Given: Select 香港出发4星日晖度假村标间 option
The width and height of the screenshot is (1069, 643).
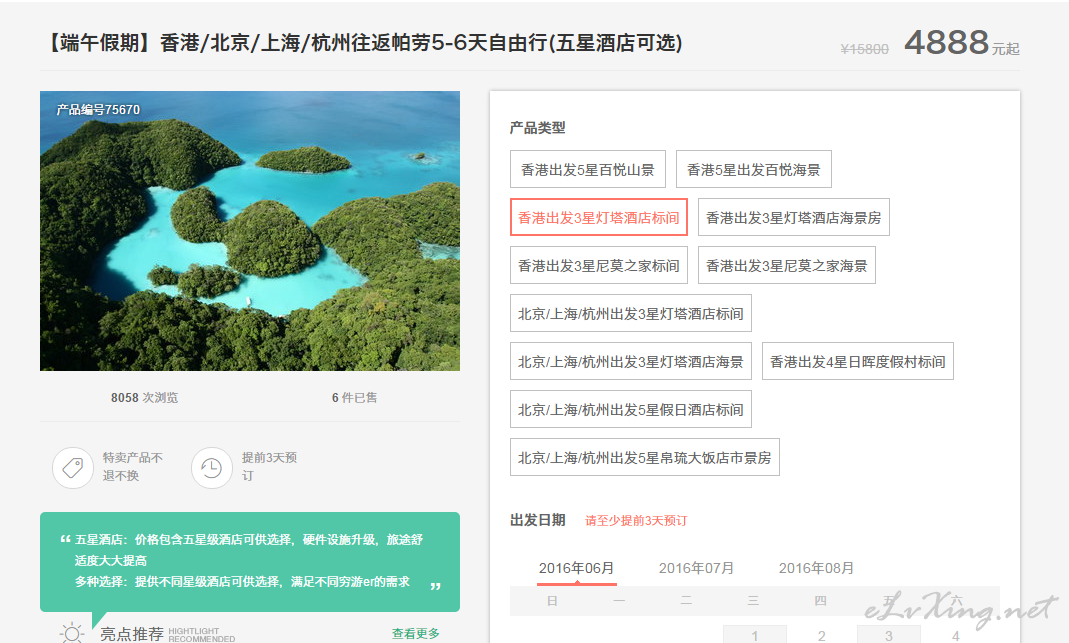Looking at the screenshot, I should 858,361.
